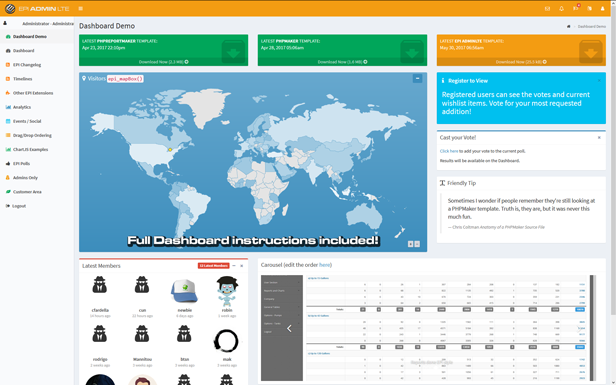Screen dimensions: 616x385
Task: Collapse the Visitors map panel with the minus button
Action: (417, 78)
